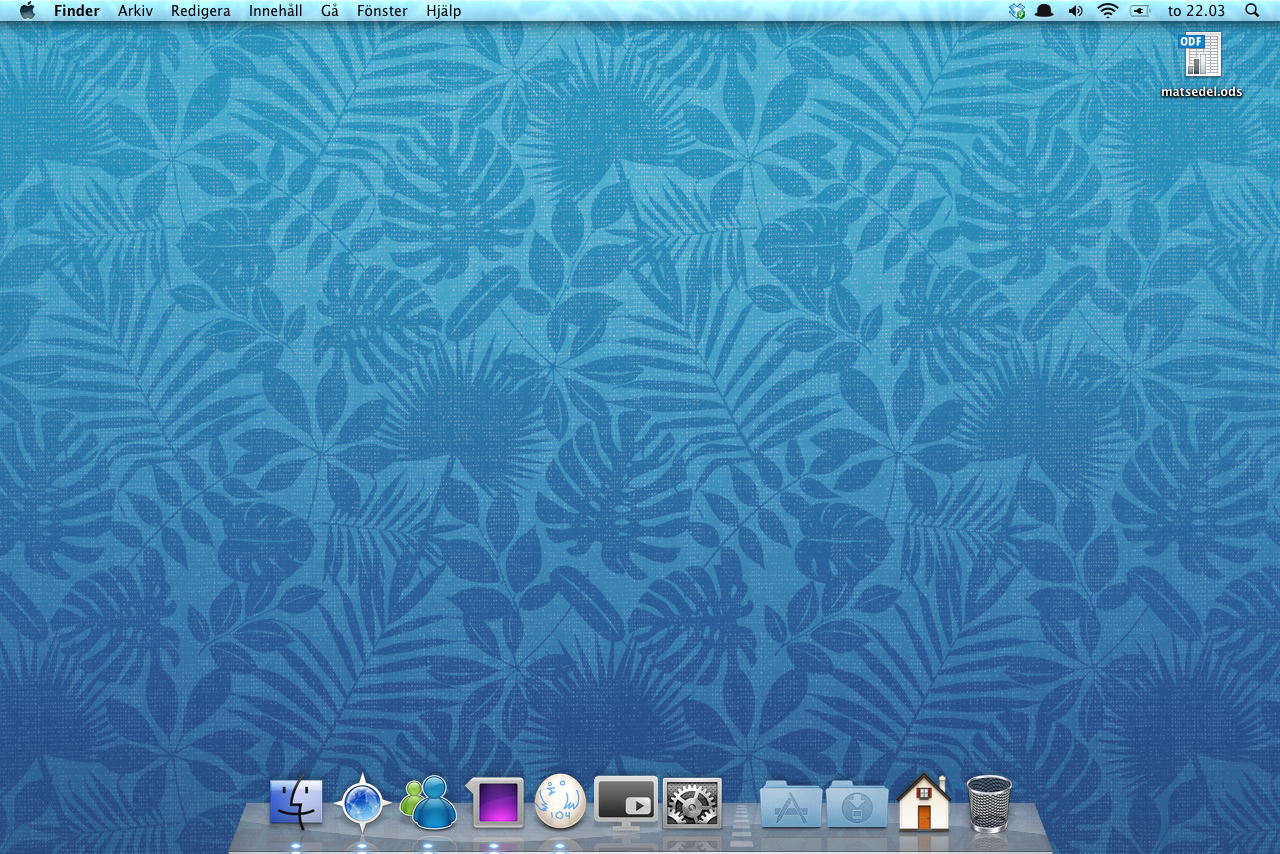Open the volume control in menu bar
Image resolution: width=1280 pixels, height=854 pixels.
point(1076,11)
